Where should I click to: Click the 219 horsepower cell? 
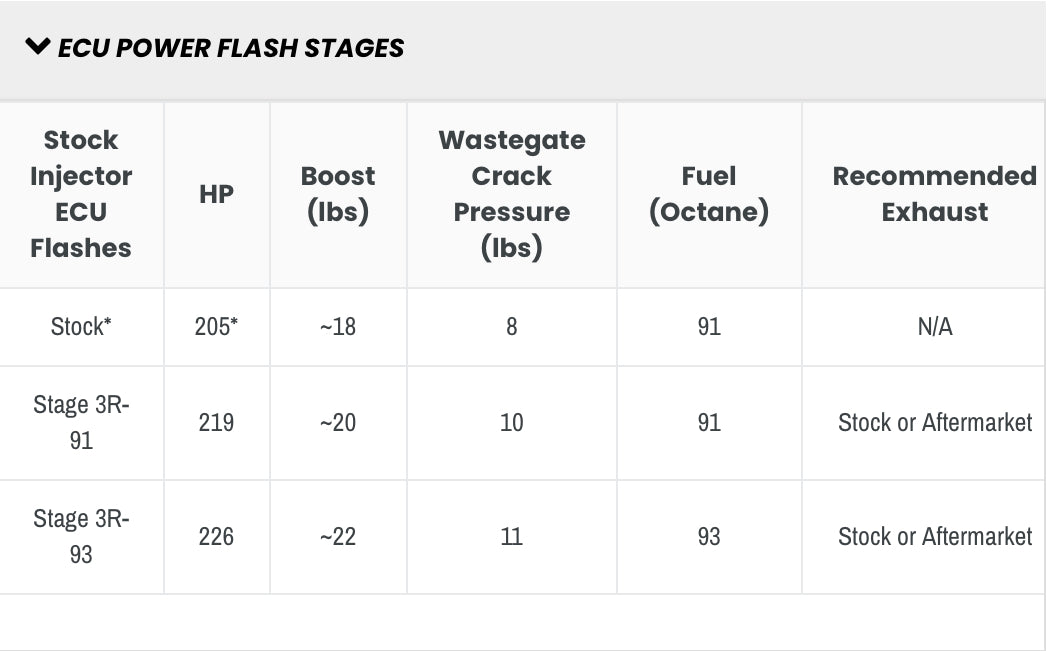coord(216,422)
